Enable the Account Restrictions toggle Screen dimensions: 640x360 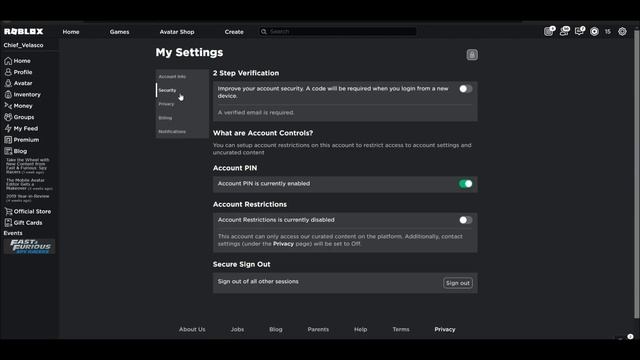[x=465, y=220]
